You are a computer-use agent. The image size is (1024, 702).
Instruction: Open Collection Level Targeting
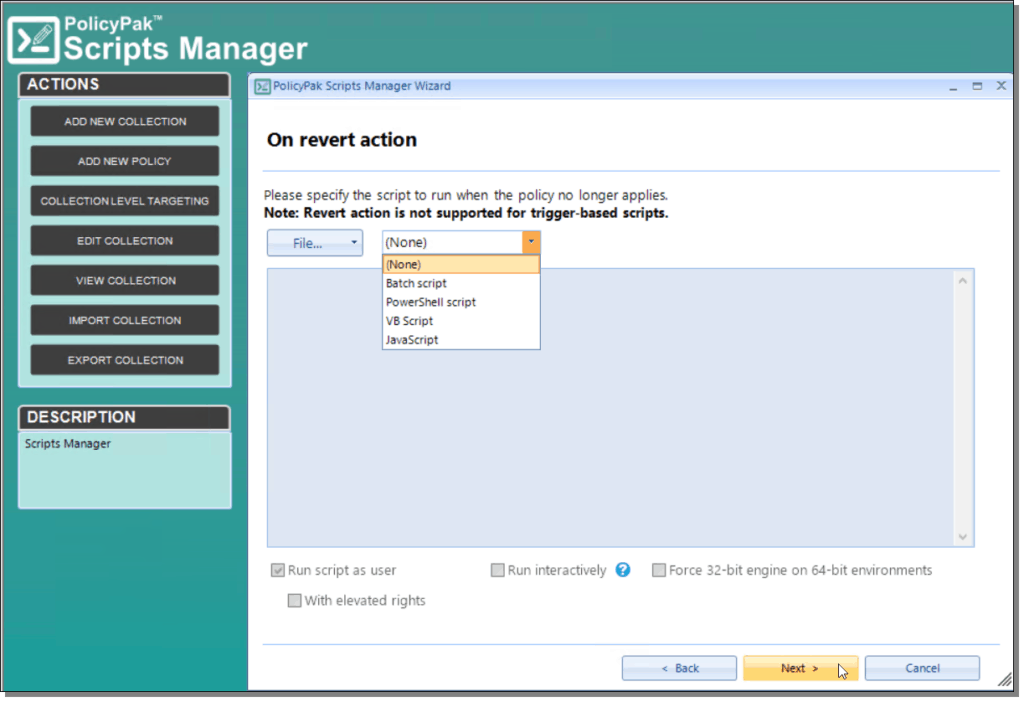tap(124, 200)
